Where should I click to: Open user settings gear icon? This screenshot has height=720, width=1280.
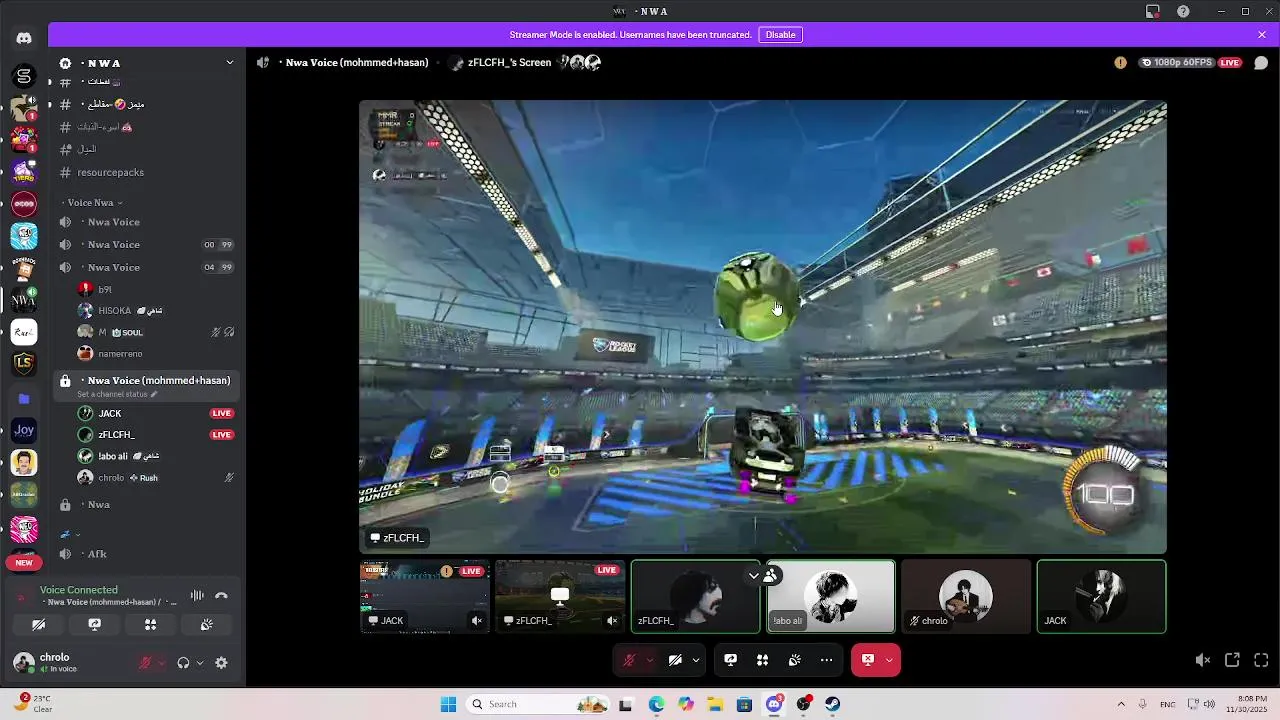221,662
